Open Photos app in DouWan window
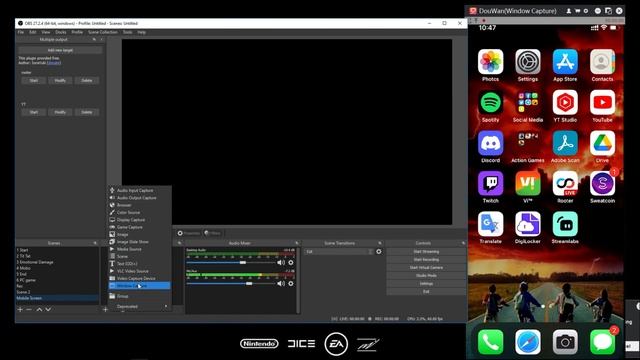This screenshot has height=360, width=640. pyautogui.click(x=491, y=62)
